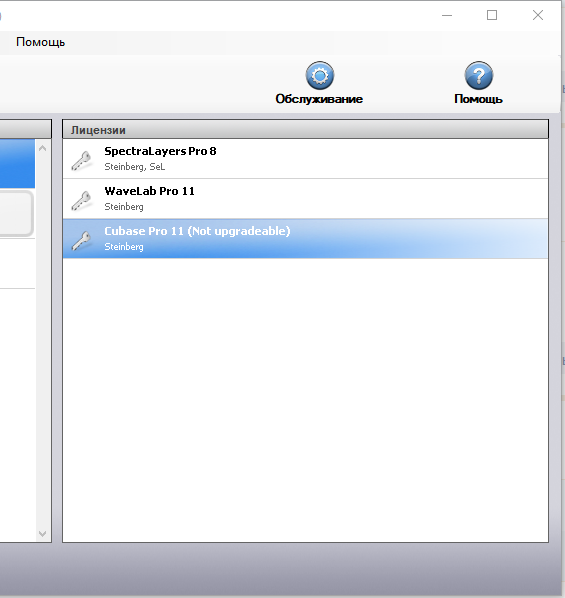Select Cubase Pro 11 (Not upgradeable) license
The image size is (565, 598).
[305, 239]
